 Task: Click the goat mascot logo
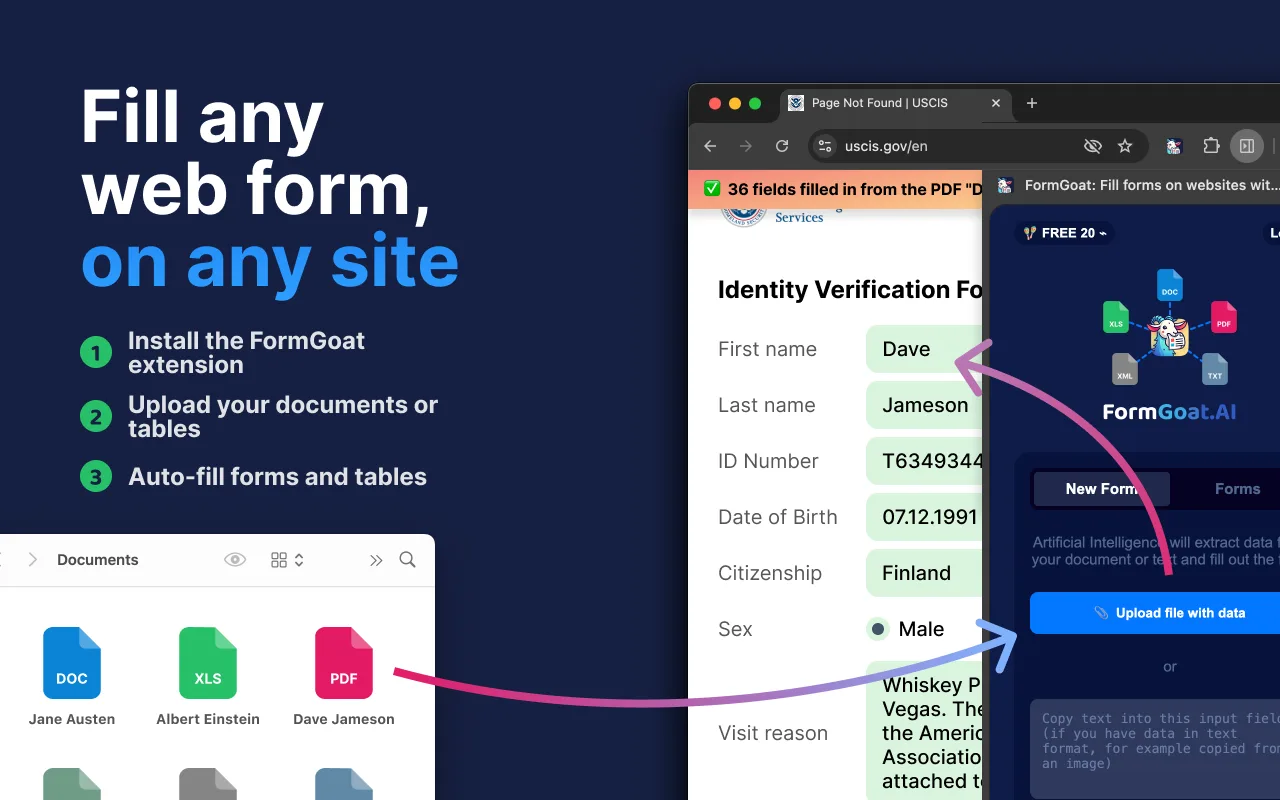coord(1168,336)
